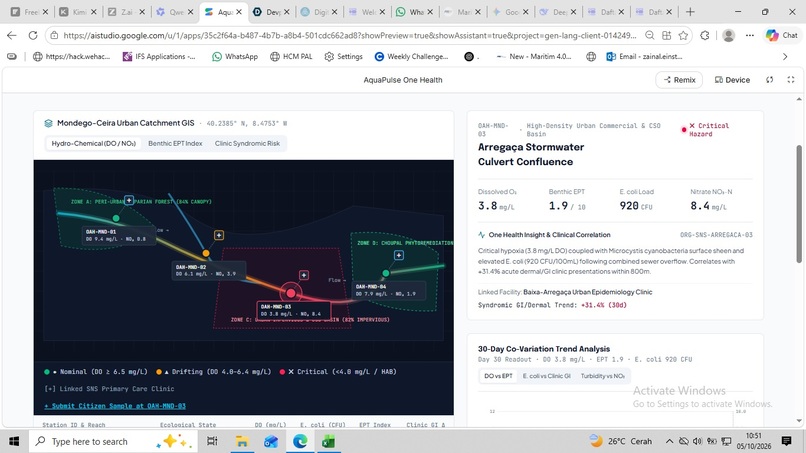Screen dimensions: 806x453
Task: Open the Settings bookmark
Action: [343, 57]
